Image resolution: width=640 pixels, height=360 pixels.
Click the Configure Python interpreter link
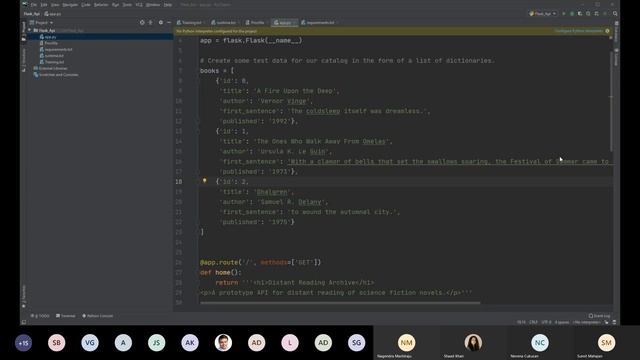pyautogui.click(x=578, y=31)
